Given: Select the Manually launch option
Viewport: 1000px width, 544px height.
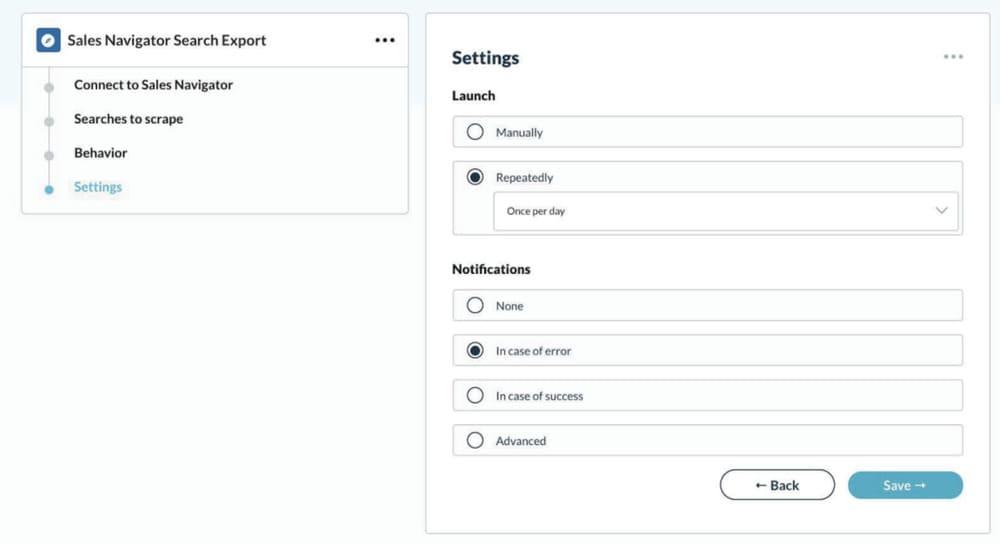Looking at the screenshot, I should 707,132.
